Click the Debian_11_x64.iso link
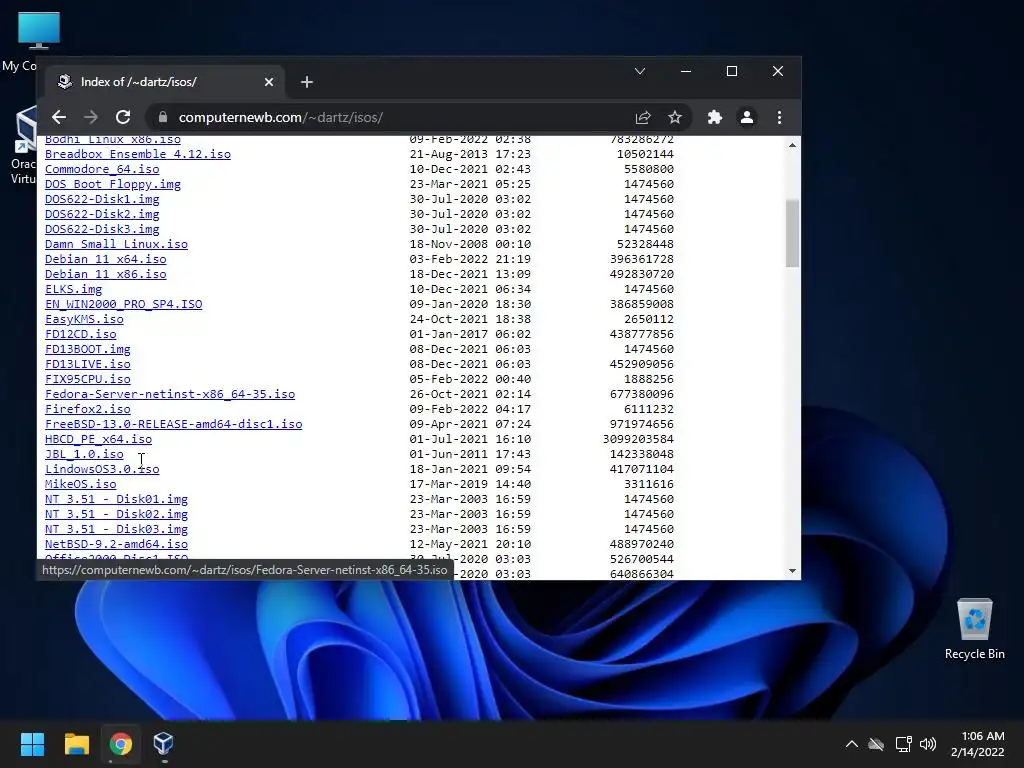The image size is (1024, 768). point(106,259)
